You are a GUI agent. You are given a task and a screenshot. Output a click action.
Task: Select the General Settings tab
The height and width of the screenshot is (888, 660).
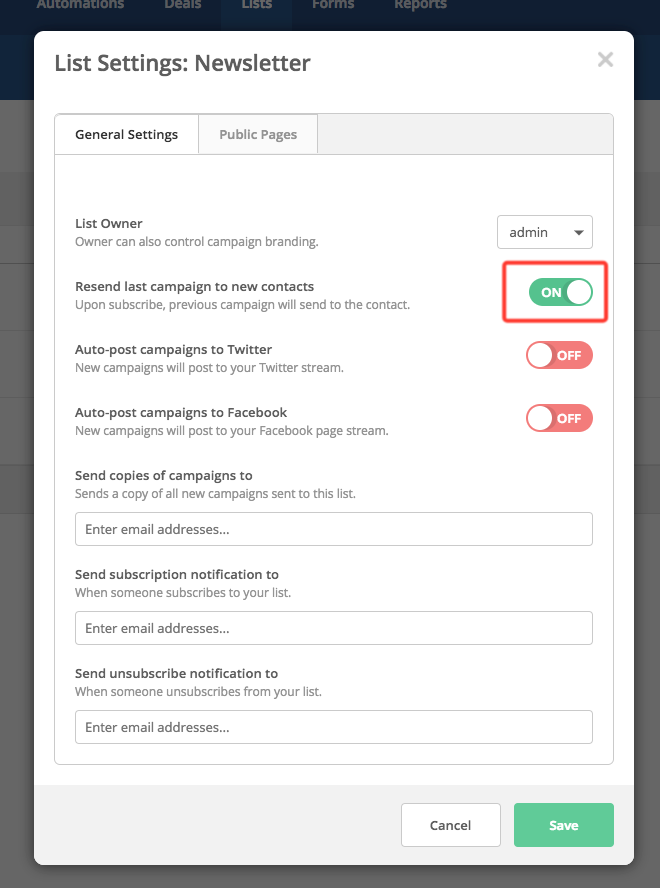pyautogui.click(x=126, y=134)
